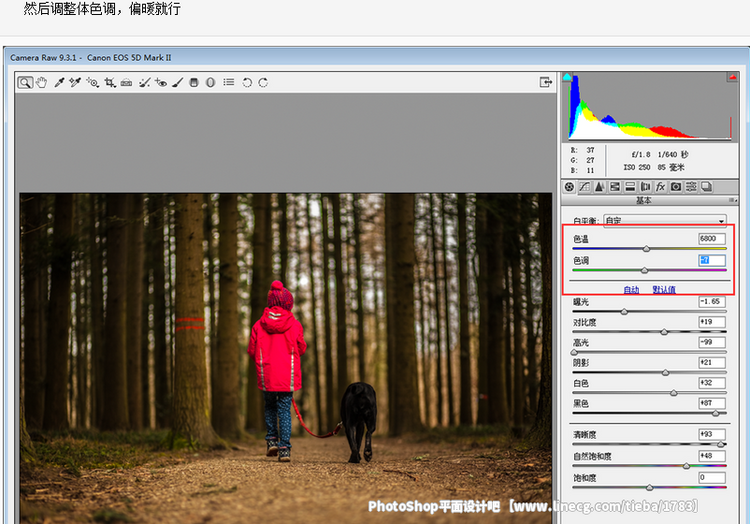
Task: Click the histogram graph
Action: [x=650, y=106]
